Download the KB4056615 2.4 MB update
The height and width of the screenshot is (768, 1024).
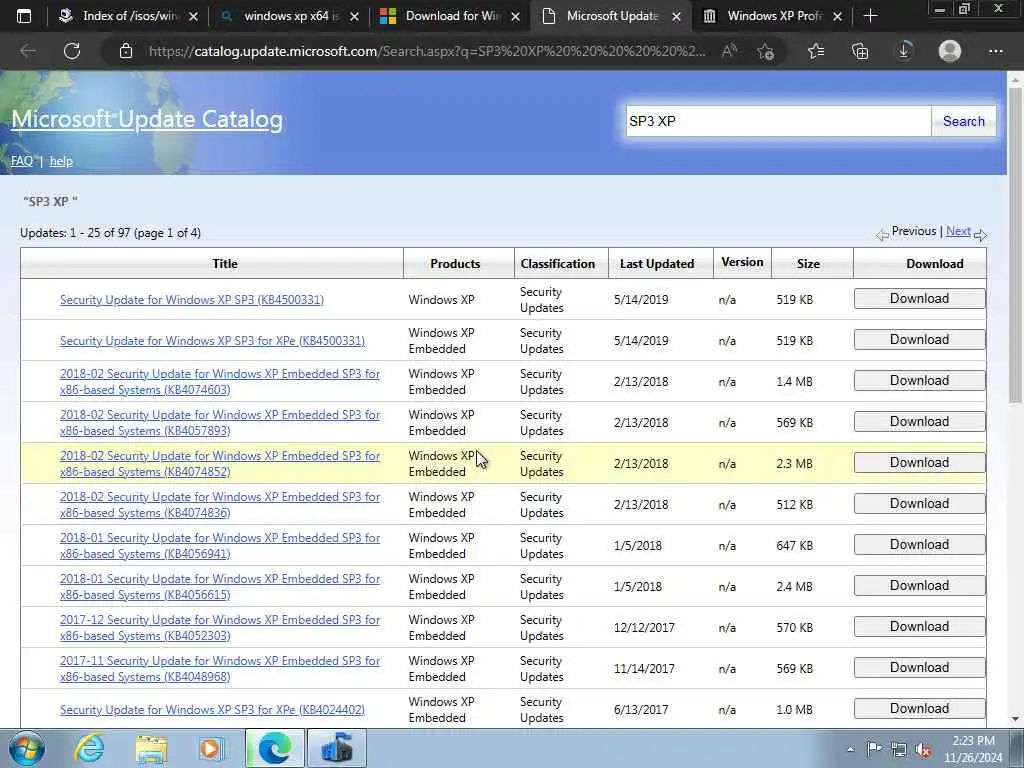click(920, 586)
